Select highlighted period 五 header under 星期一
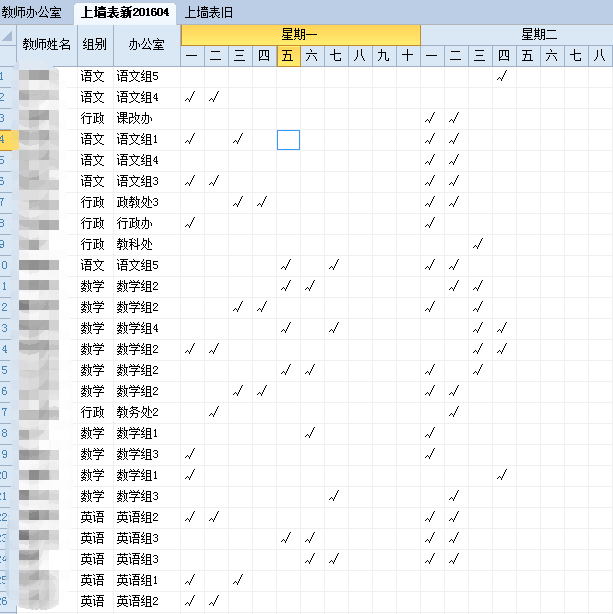Viewport: 613px width, 614px height. tap(288, 56)
